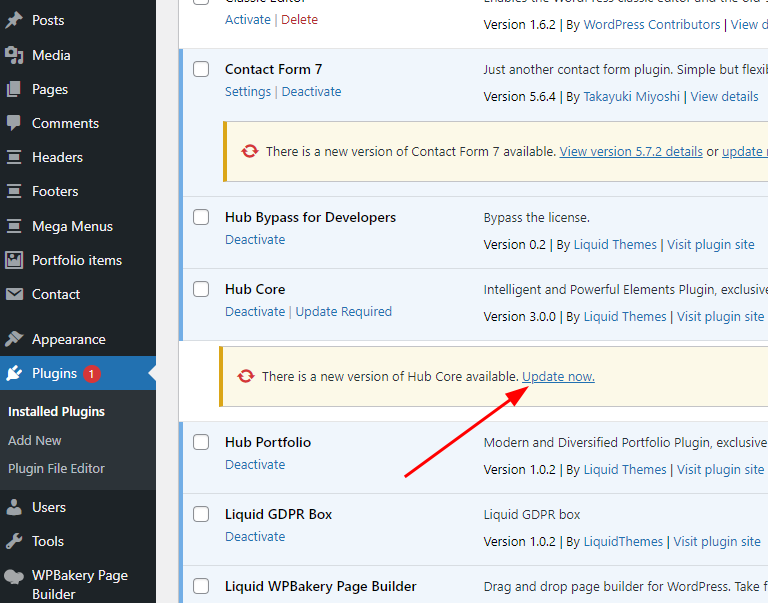Open the Plugins menu label
Viewport: 768px width, 603px height.
point(54,373)
